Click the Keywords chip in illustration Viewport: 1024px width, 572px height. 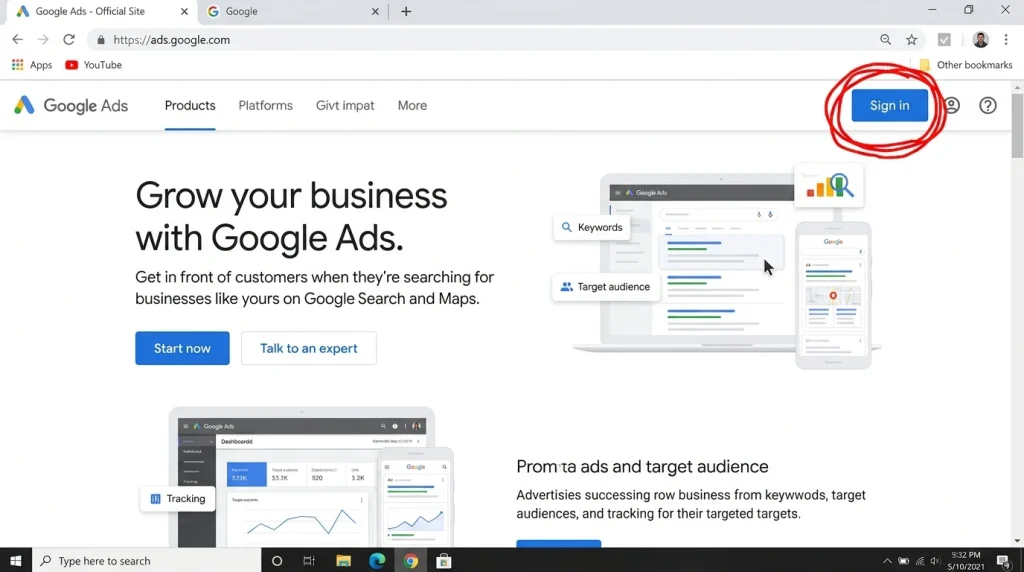click(592, 227)
